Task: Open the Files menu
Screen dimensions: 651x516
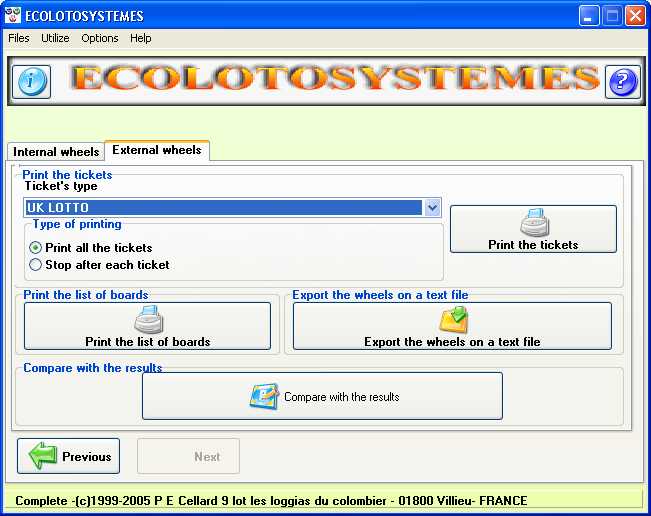Action: tap(19, 38)
